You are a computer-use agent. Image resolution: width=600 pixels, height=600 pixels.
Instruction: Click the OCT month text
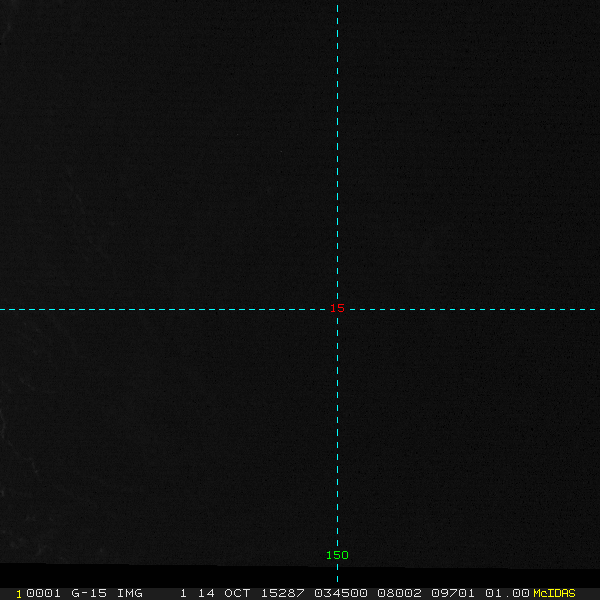point(237,593)
